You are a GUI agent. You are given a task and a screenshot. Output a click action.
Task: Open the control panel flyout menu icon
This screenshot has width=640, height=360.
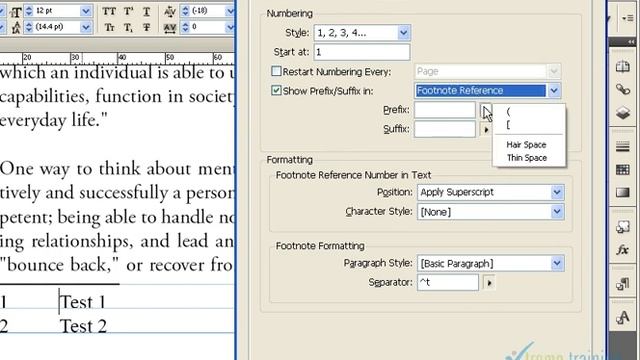coord(627,18)
